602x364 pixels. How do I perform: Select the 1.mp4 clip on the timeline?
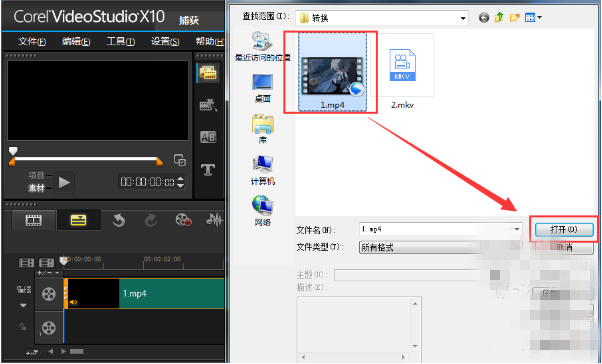tap(144, 294)
